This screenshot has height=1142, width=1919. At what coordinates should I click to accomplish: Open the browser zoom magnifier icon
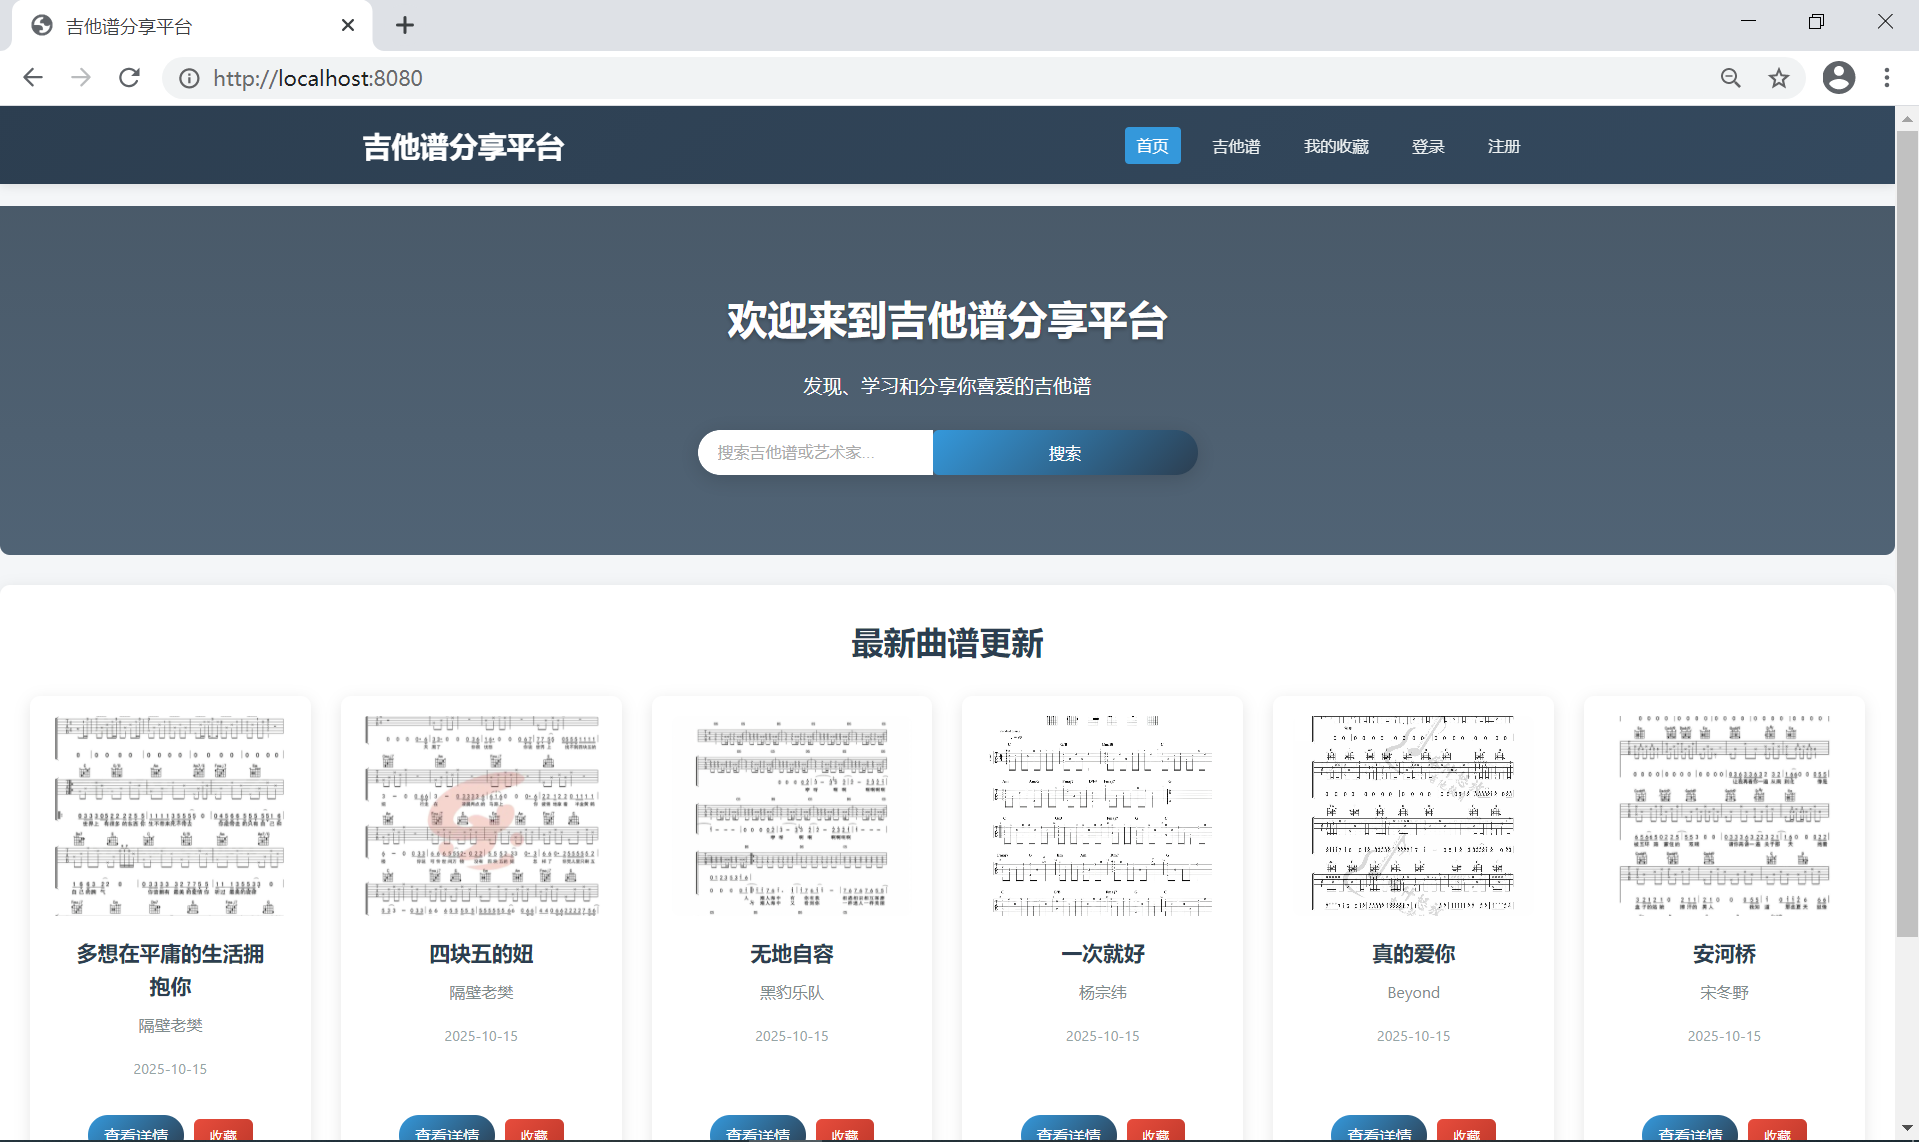1730,78
